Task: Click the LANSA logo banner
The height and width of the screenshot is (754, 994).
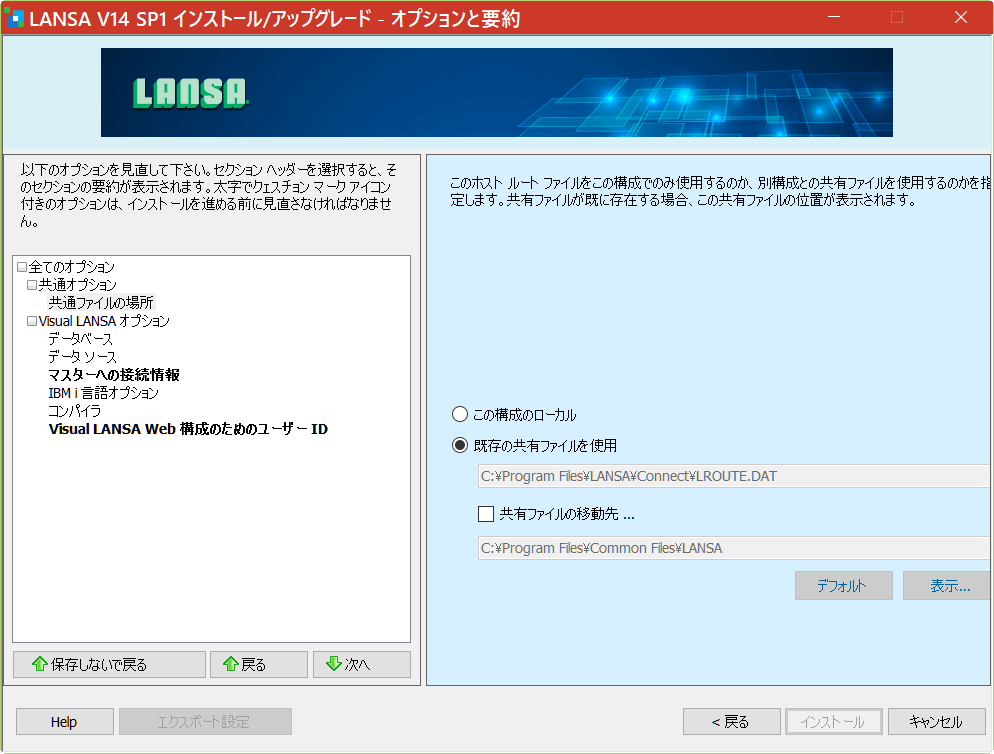Action: (496, 93)
